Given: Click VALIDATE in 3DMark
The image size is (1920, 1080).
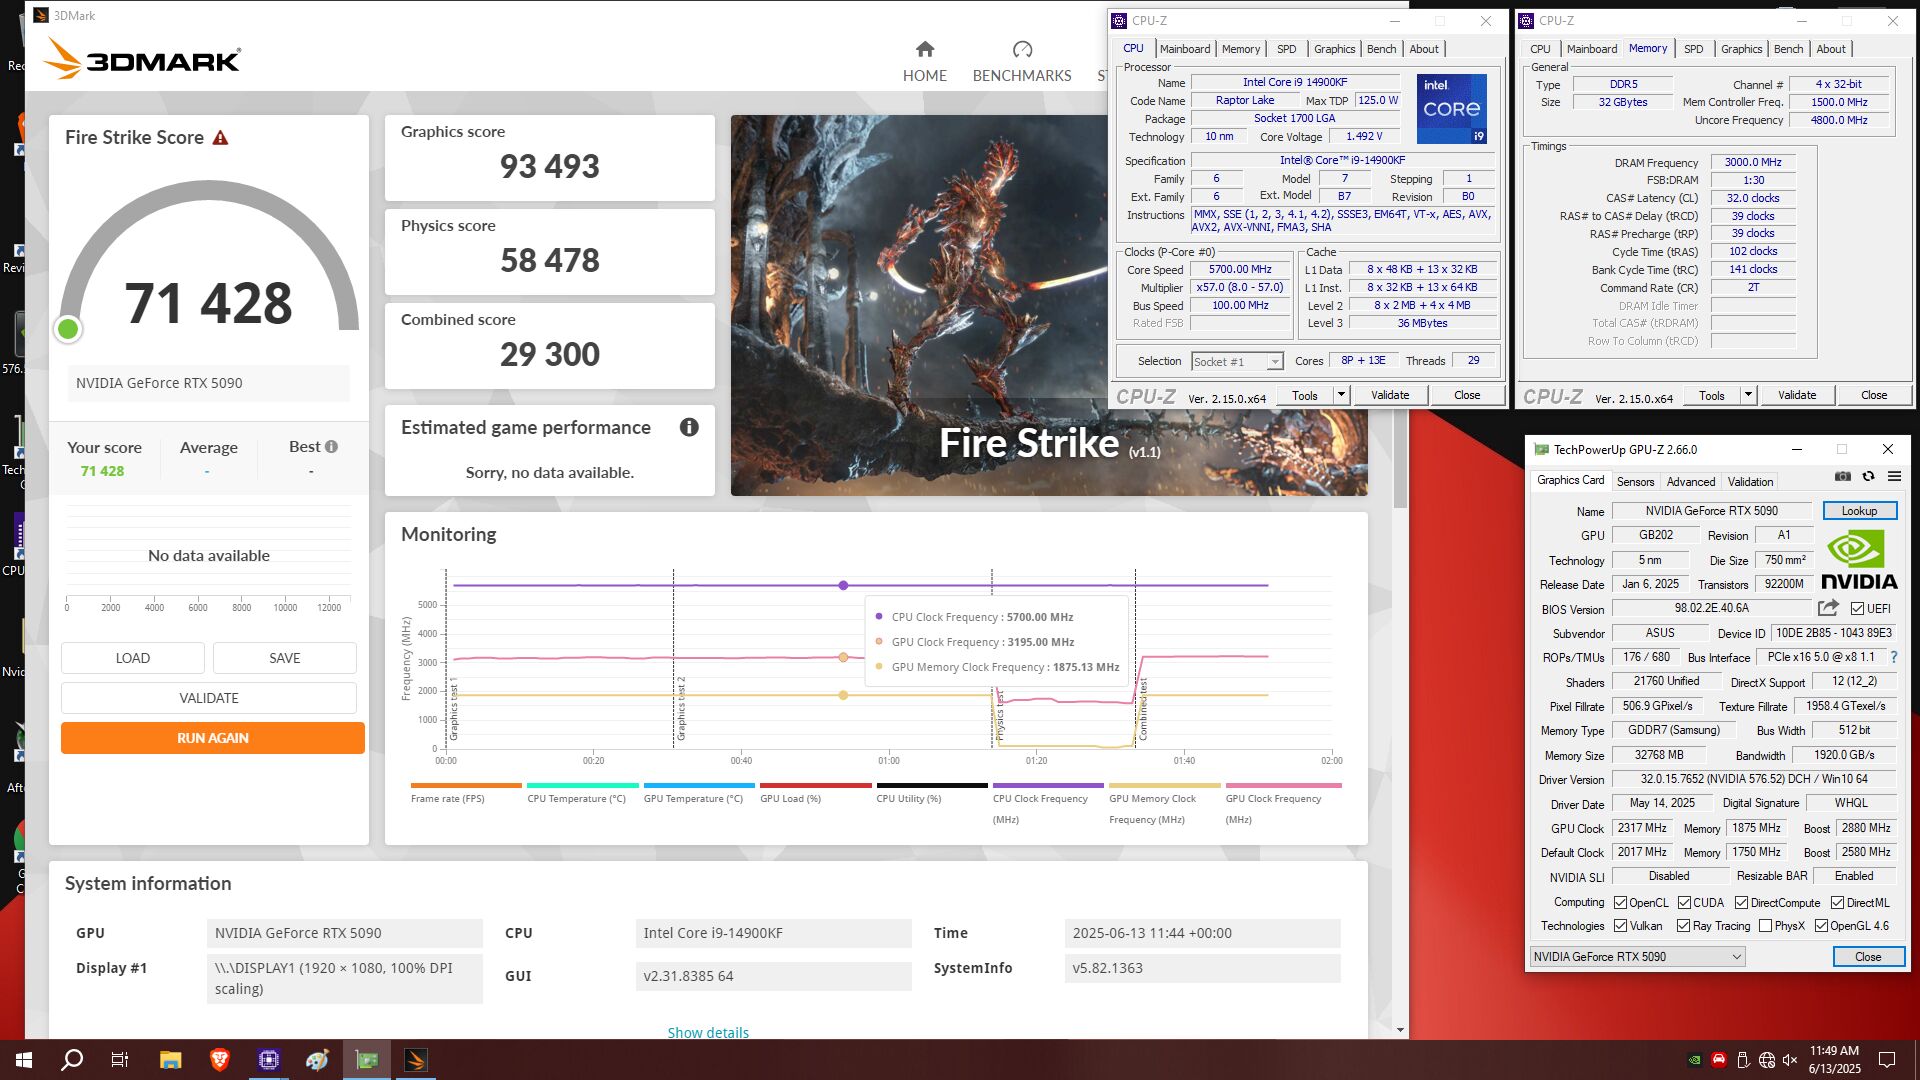Looking at the screenshot, I should [208, 698].
